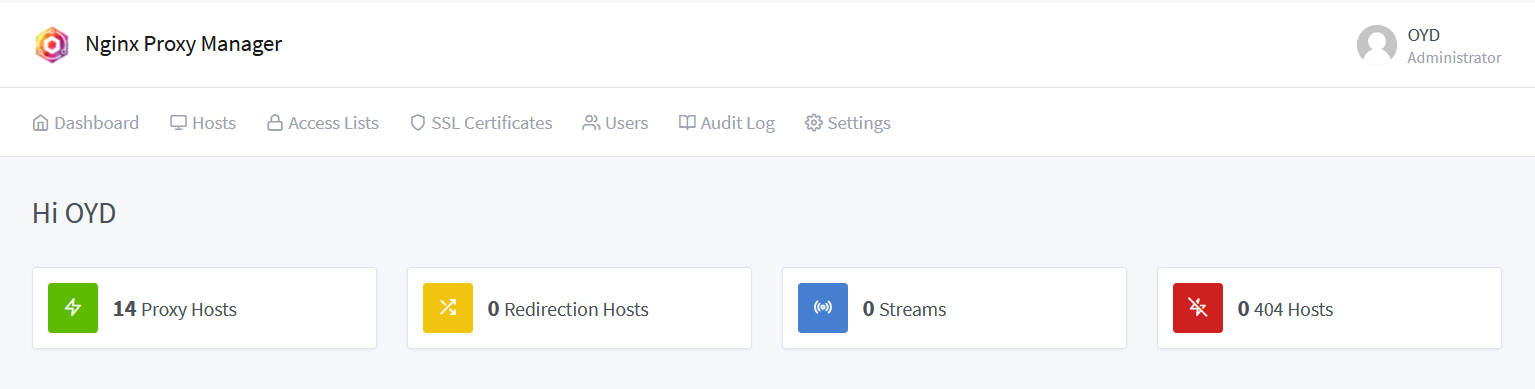
Task: Open the 14 Proxy Hosts card
Action: click(205, 308)
